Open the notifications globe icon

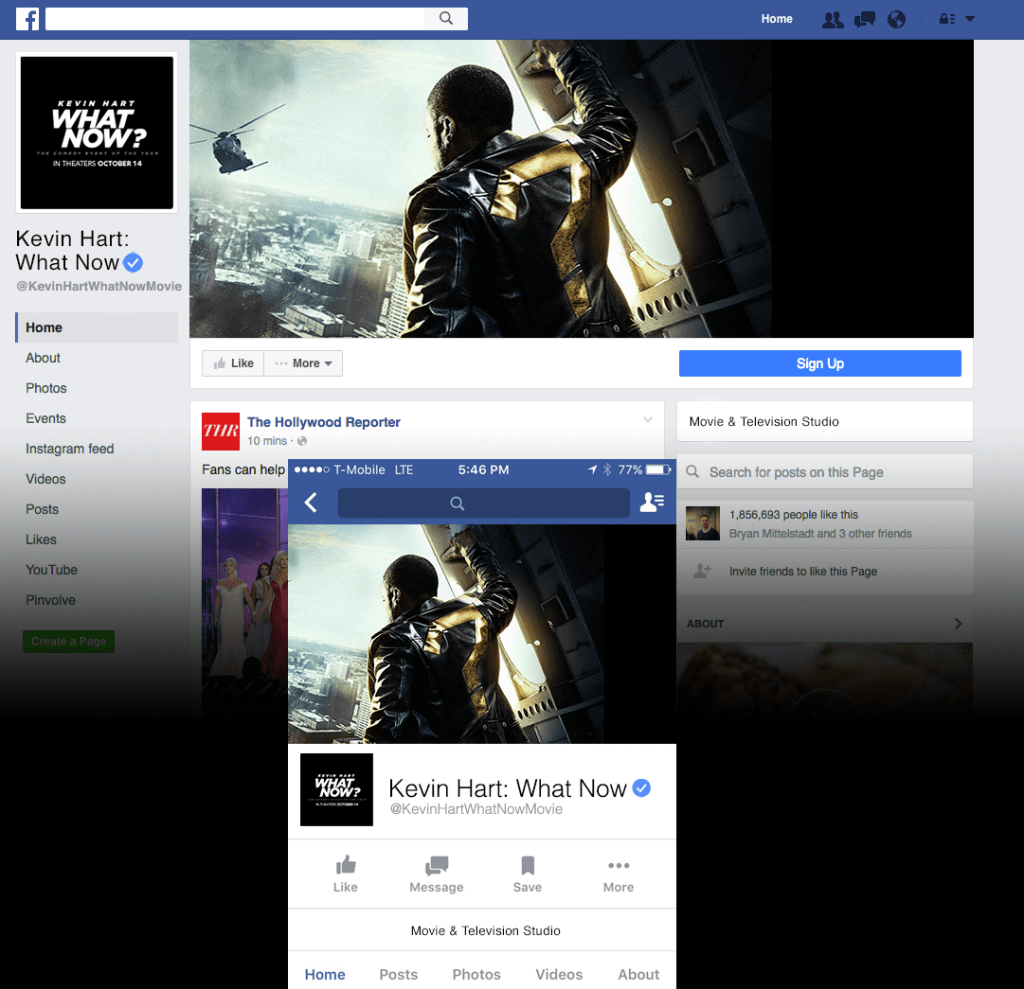click(896, 19)
